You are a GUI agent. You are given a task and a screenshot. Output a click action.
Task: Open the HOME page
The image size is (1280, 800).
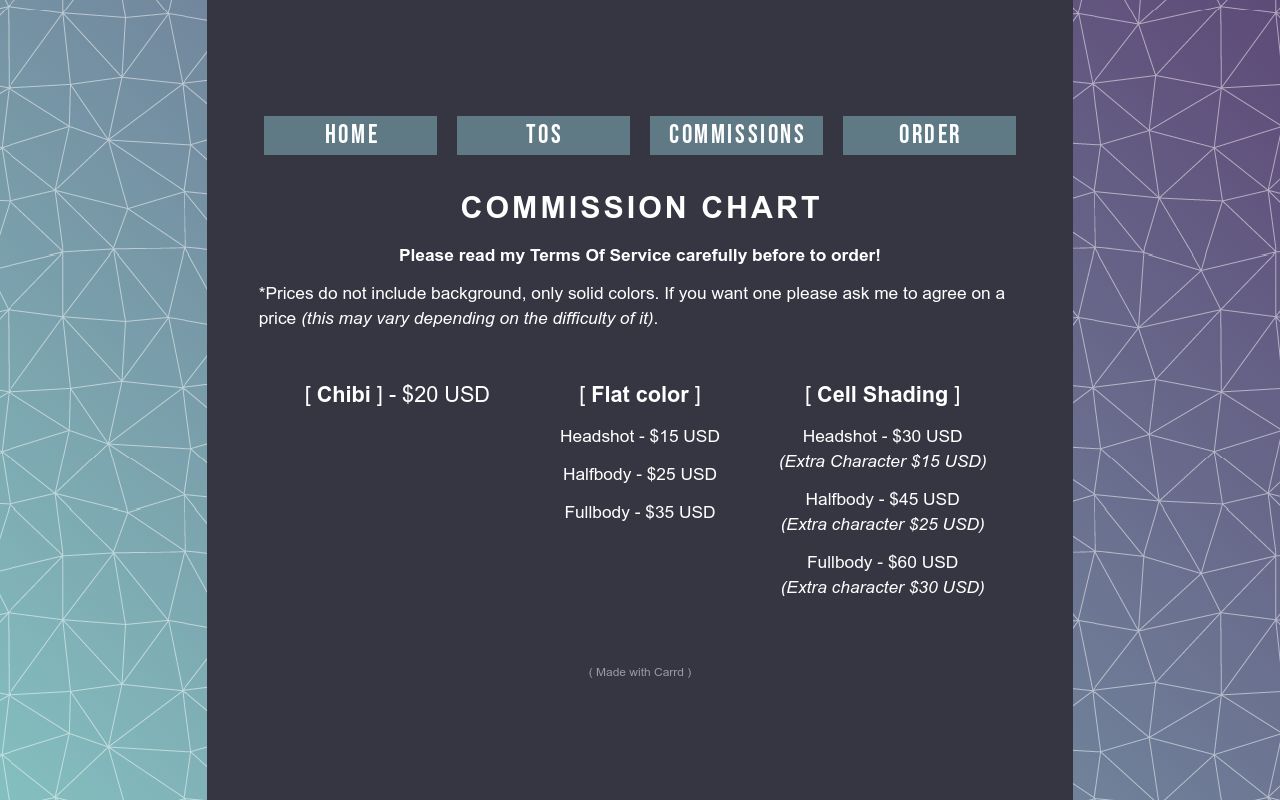pos(350,135)
